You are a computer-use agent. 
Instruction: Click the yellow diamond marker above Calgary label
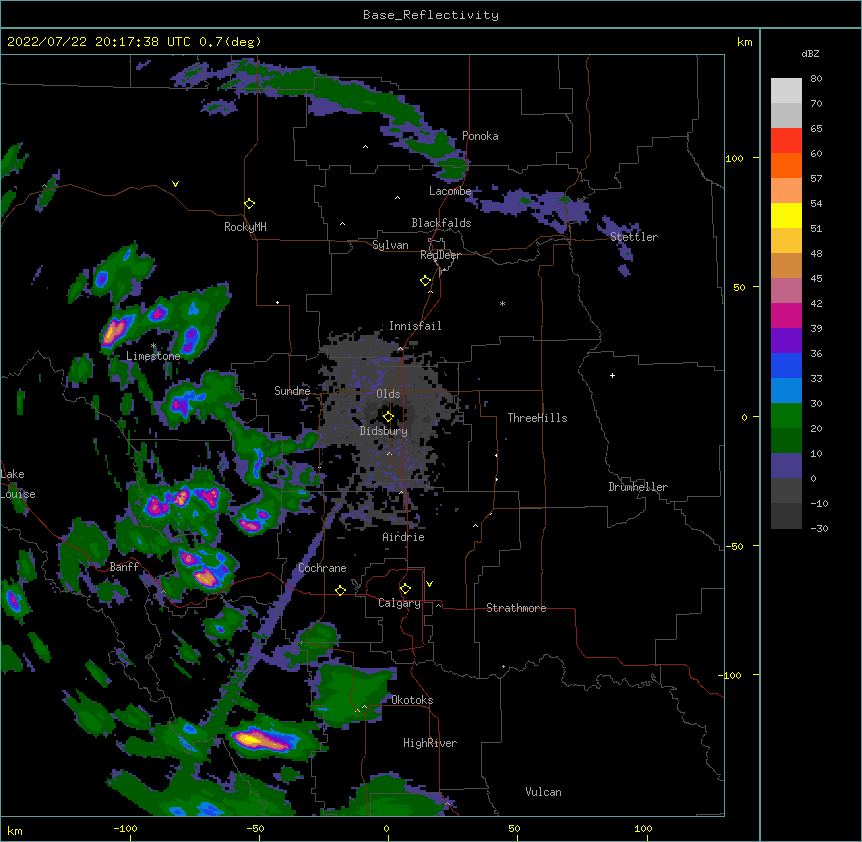point(405,589)
